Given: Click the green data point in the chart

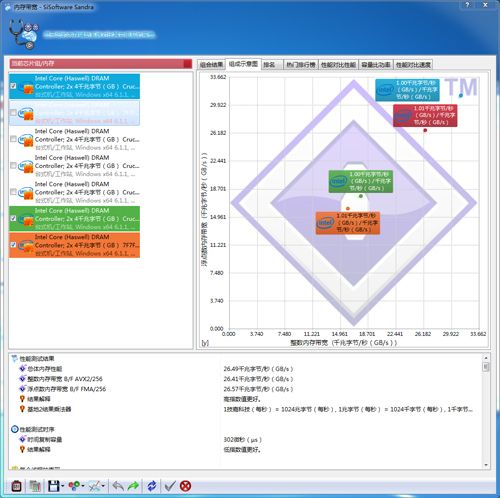Looking at the screenshot, I should coord(361,196).
